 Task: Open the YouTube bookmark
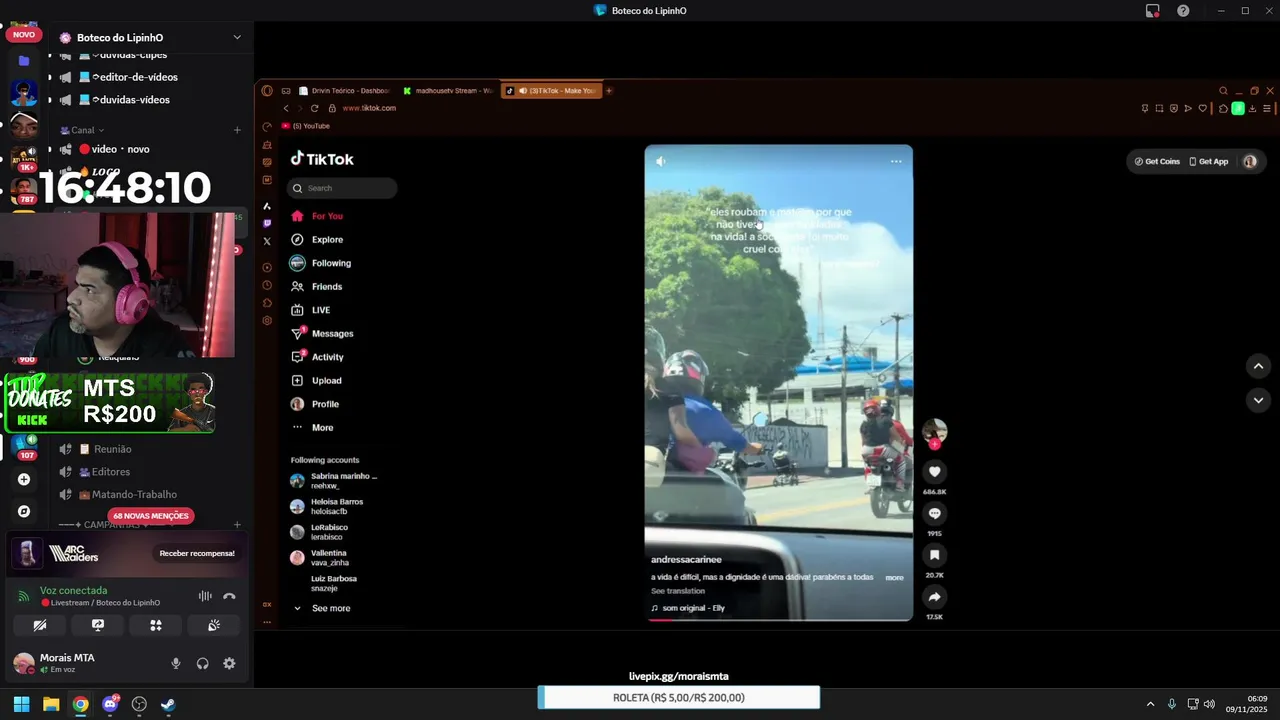(306, 126)
